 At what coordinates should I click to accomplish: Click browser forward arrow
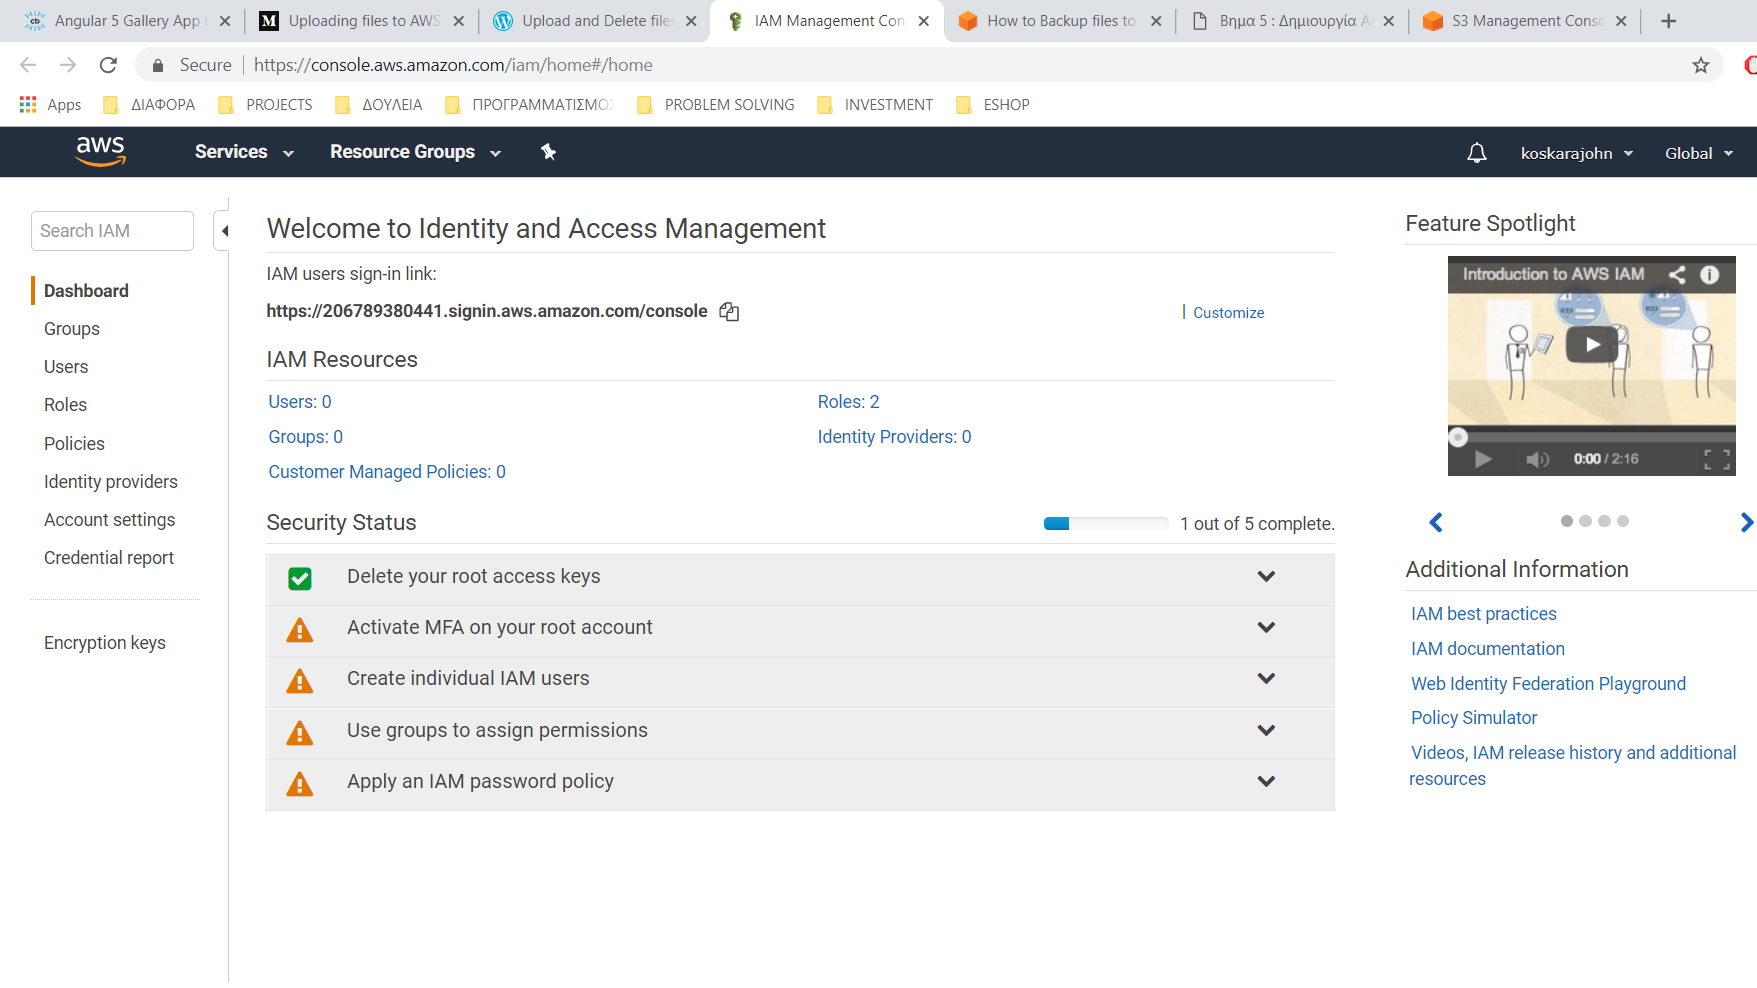(68, 65)
